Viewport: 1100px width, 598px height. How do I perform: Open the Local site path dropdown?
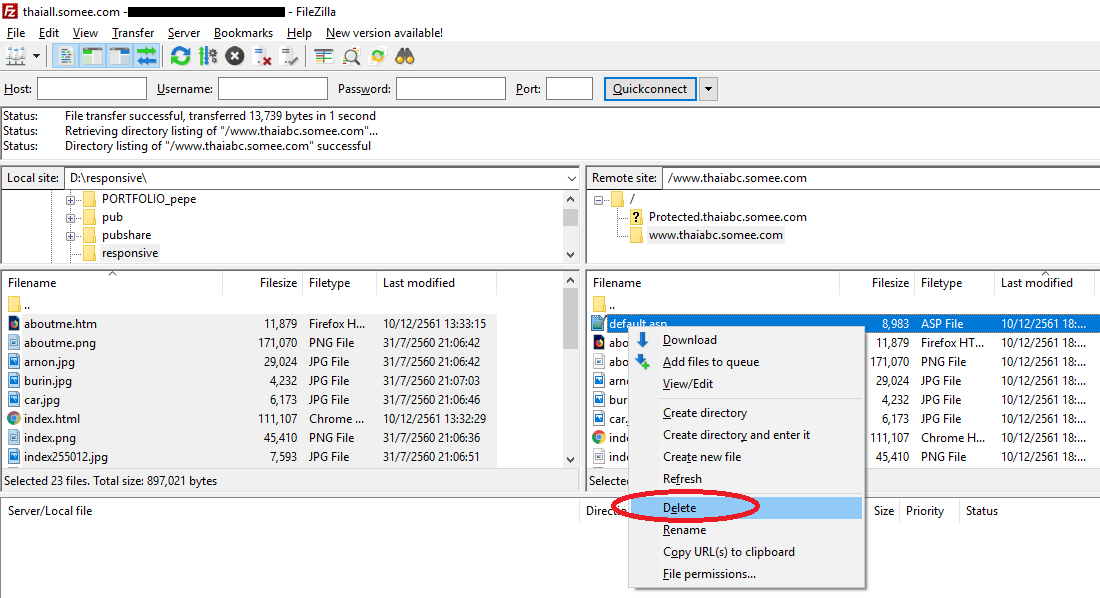(x=569, y=178)
